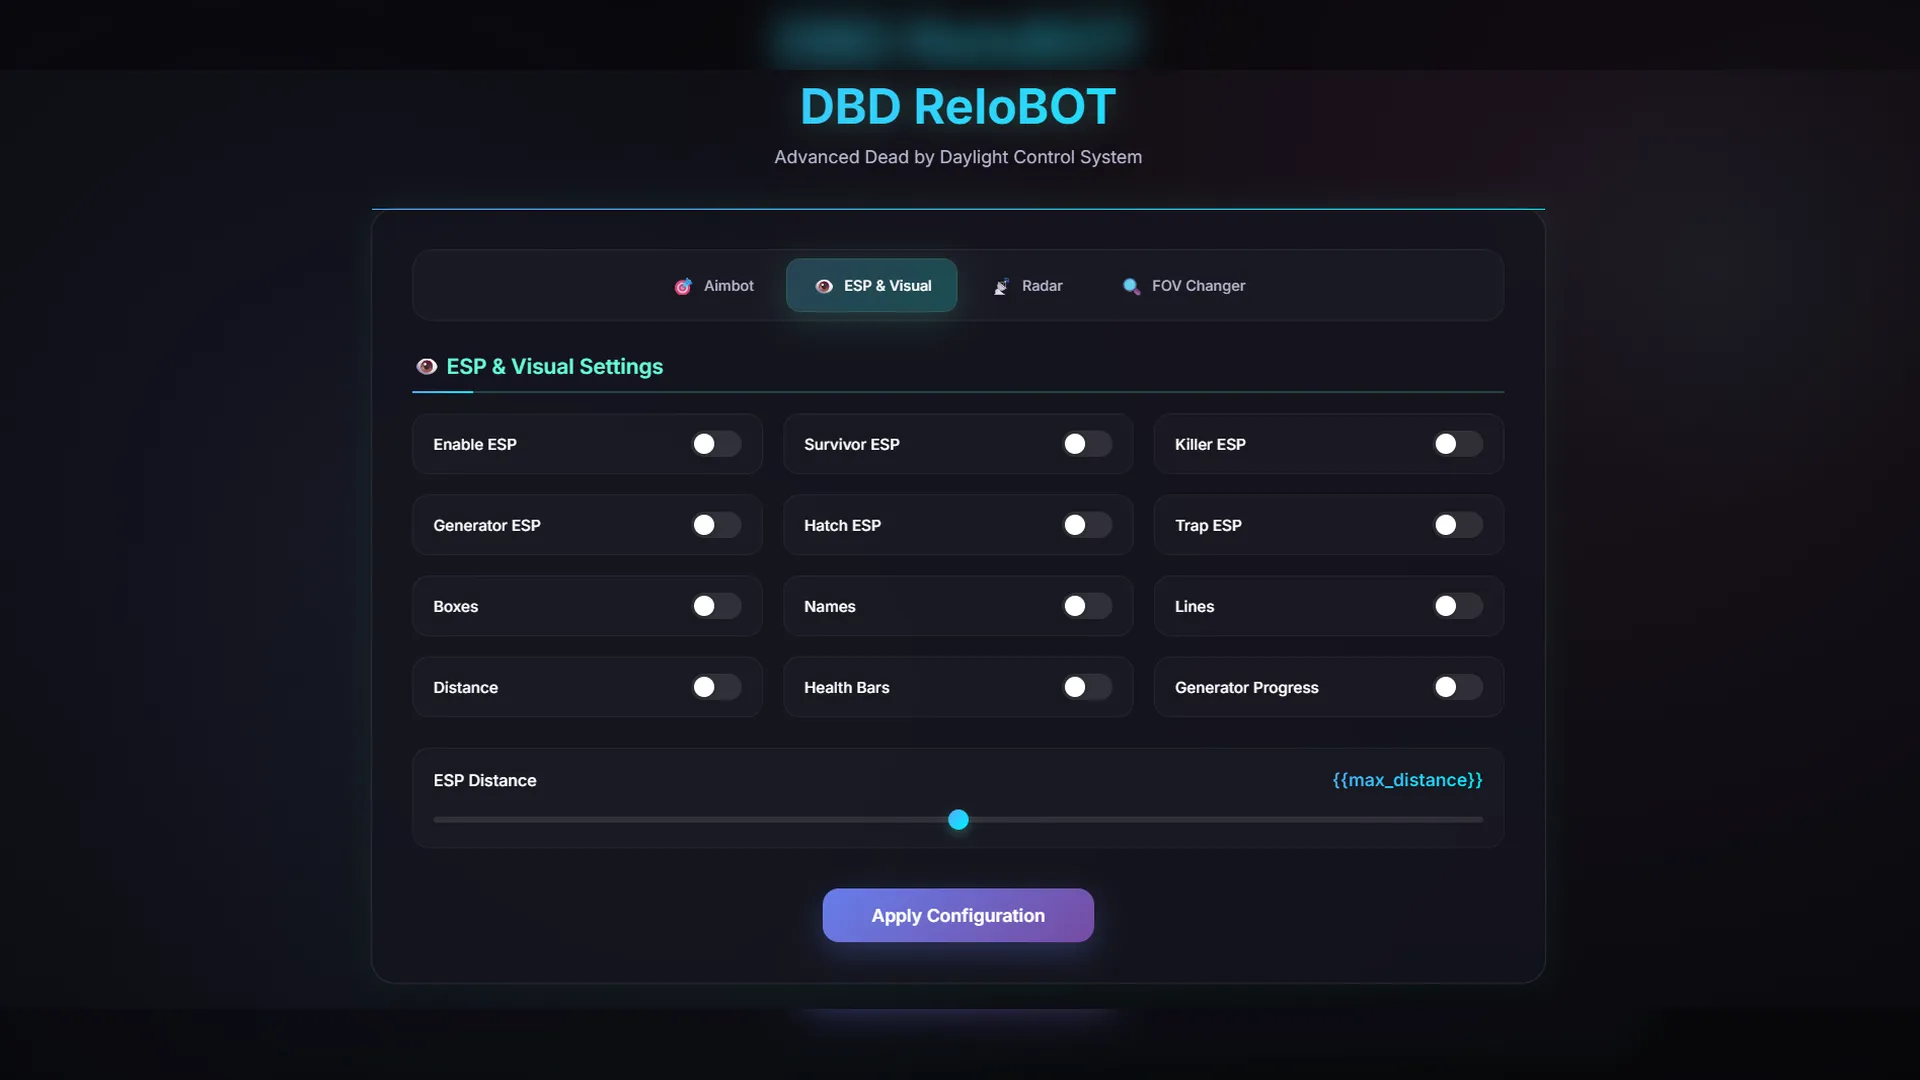Click eye icon in ESP & Visual Settings heading

click(x=427, y=367)
